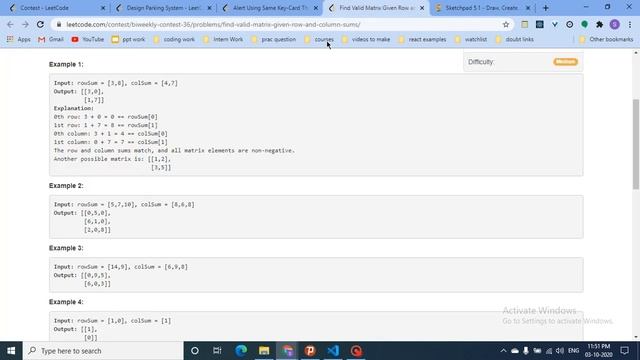
Task: Click the Example 2 heading
Action: tap(66, 186)
